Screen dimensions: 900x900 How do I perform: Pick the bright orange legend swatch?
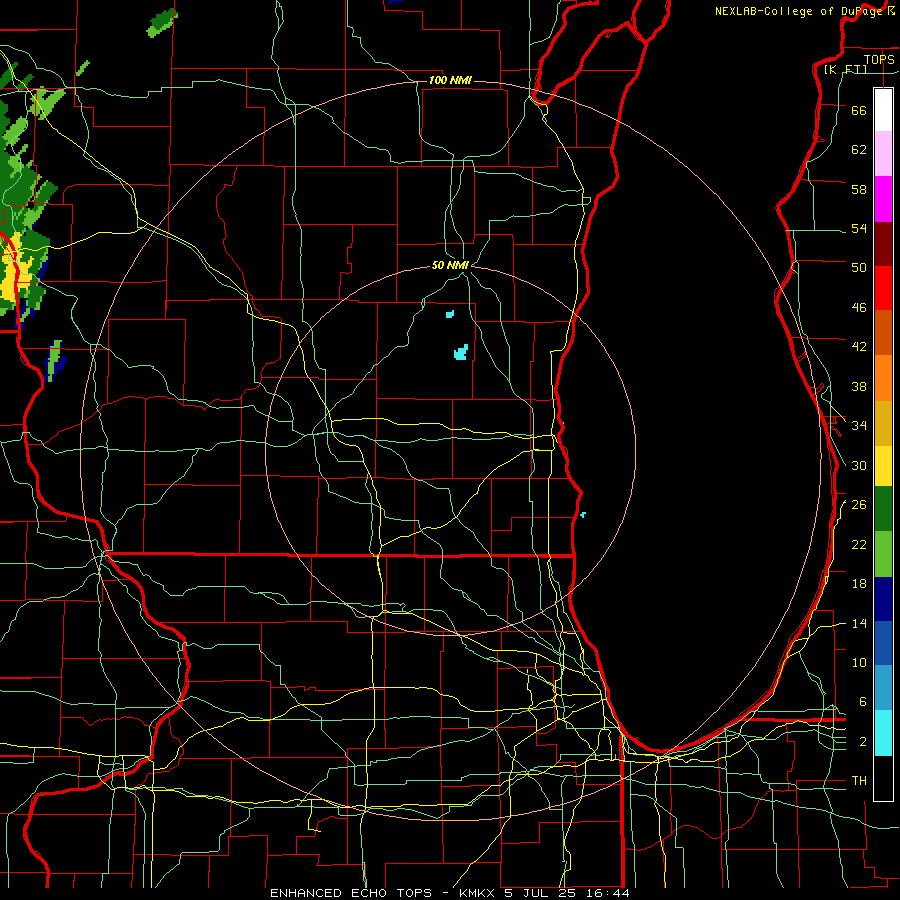[x=883, y=378]
